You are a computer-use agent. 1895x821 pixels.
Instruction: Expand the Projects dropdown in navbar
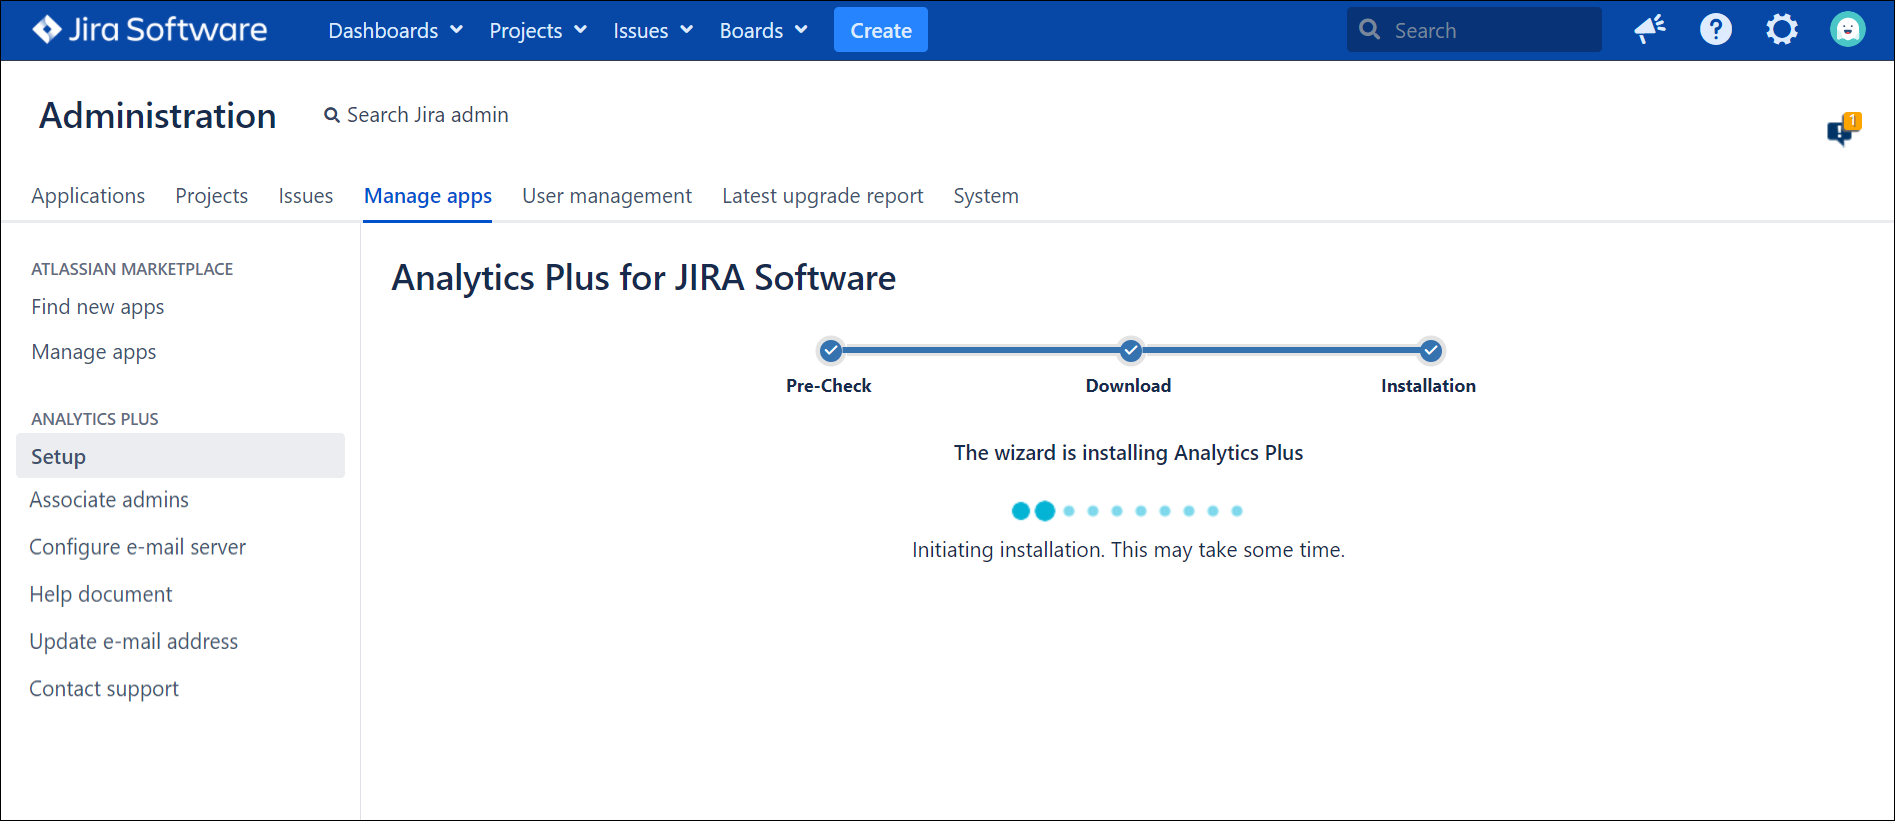pyautogui.click(x=537, y=31)
